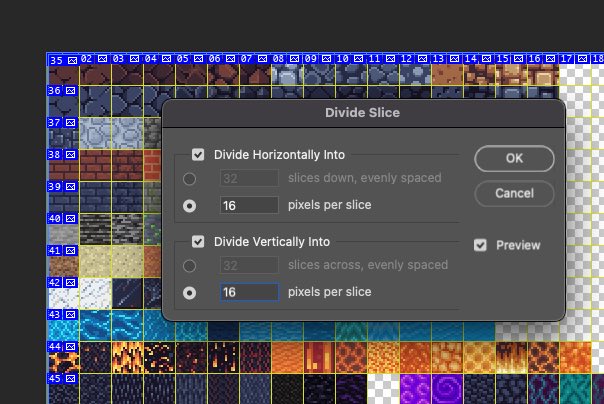Click slice 45 image badge icon

click(x=70, y=378)
